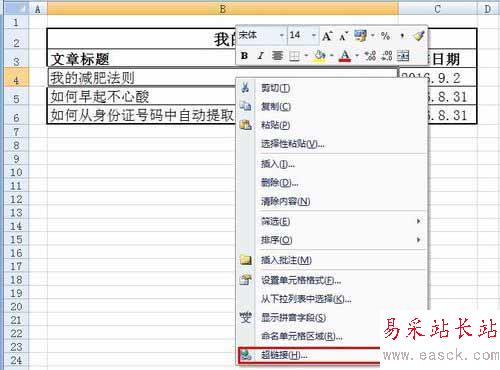The height and width of the screenshot is (370, 500).
Task: Select 插入(I)... menu entry
Action: pos(332,164)
